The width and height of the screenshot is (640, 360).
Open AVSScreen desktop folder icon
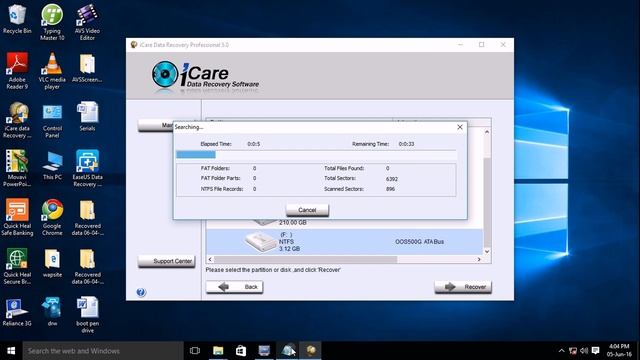(87, 68)
